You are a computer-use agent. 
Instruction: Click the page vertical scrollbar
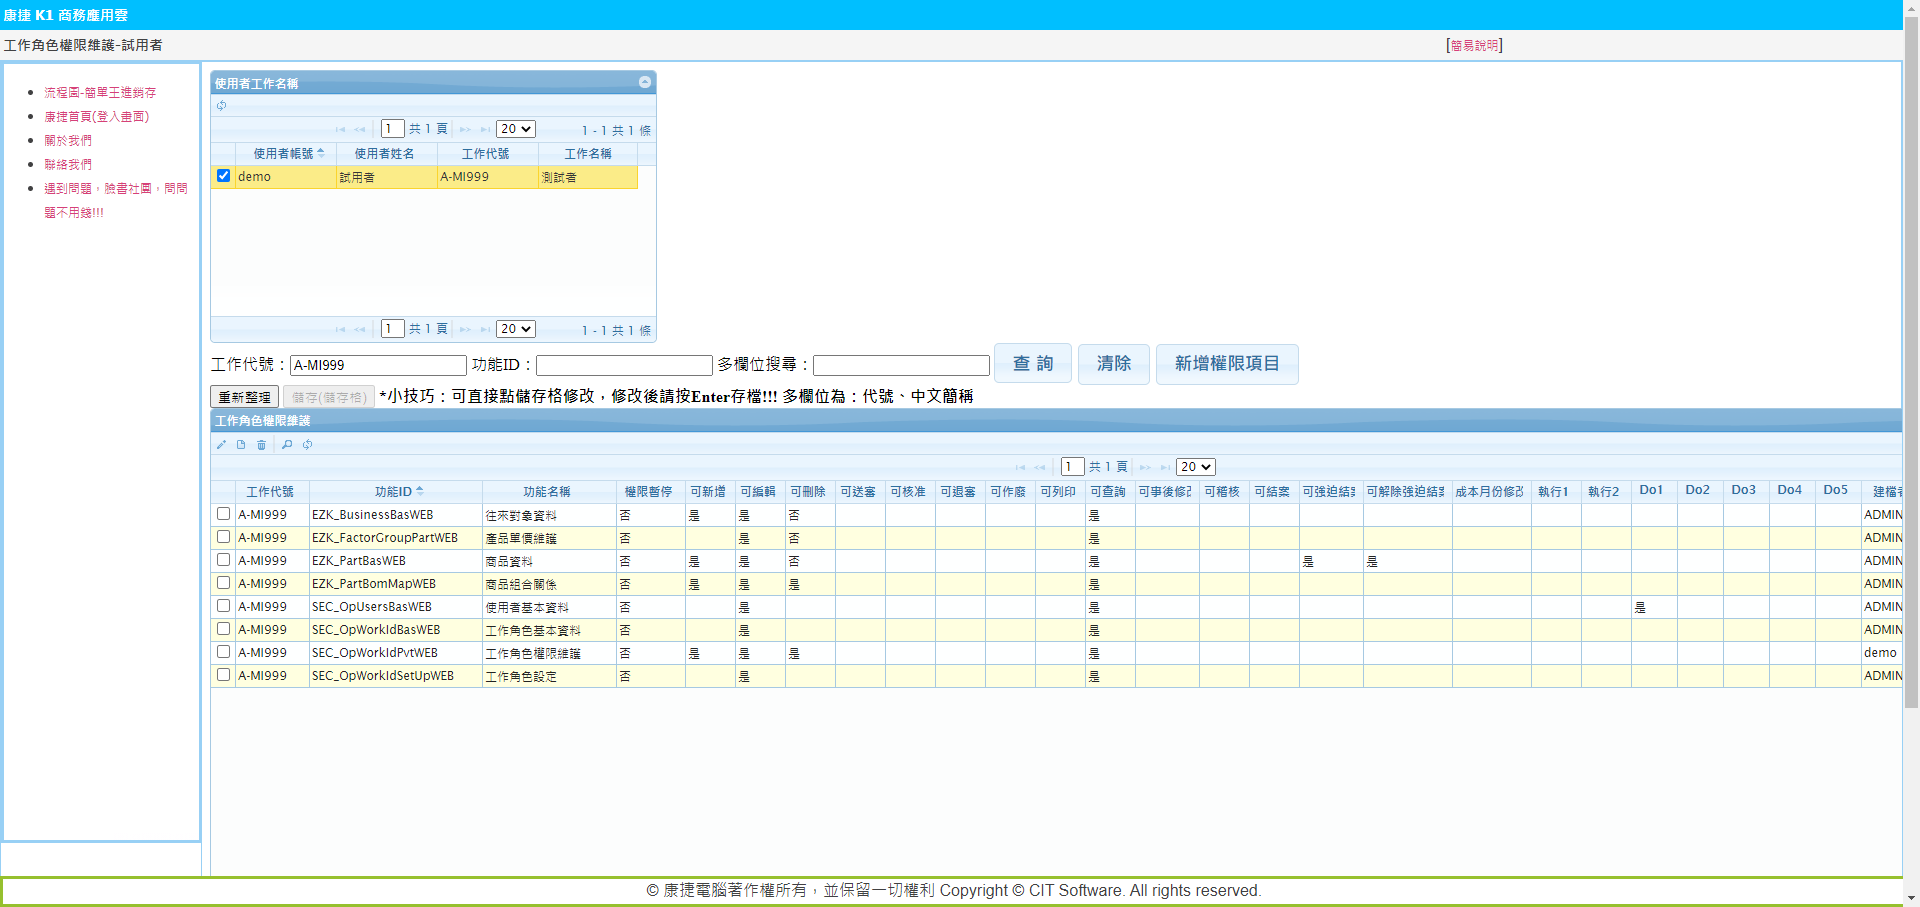pos(1911,400)
